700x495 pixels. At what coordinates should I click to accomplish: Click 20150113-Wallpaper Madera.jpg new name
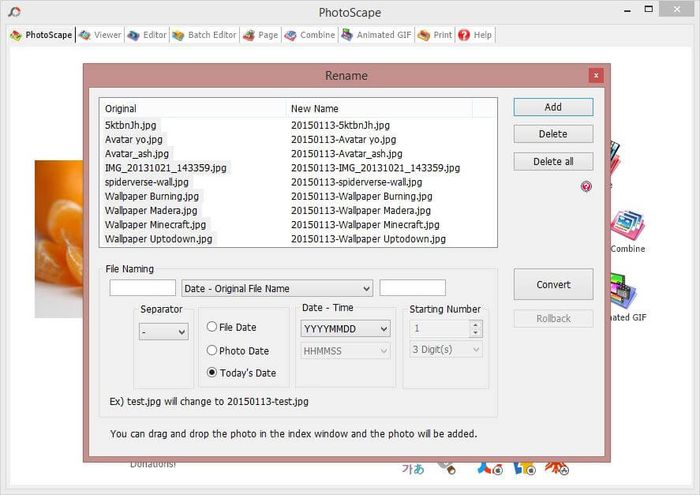(361, 211)
